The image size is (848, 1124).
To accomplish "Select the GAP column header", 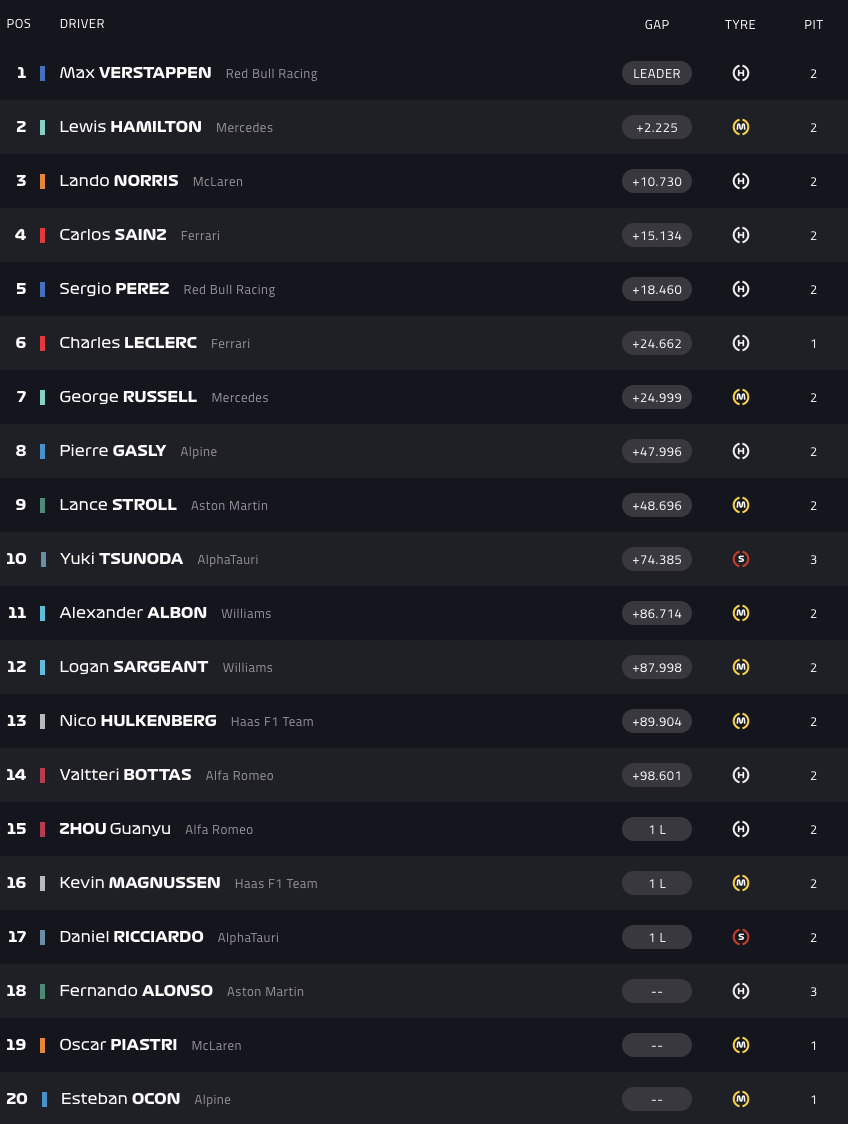I will click(x=657, y=24).
